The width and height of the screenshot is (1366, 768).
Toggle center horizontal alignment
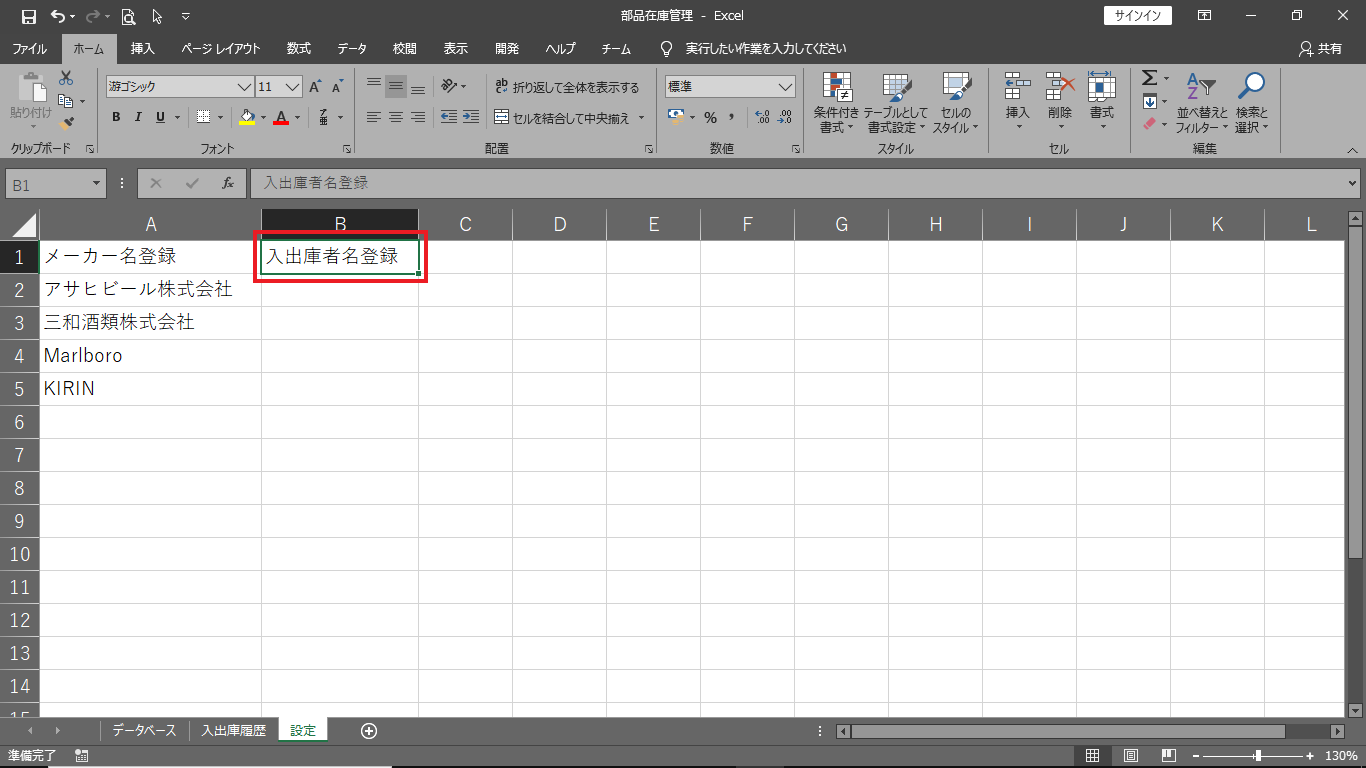pyautogui.click(x=396, y=117)
